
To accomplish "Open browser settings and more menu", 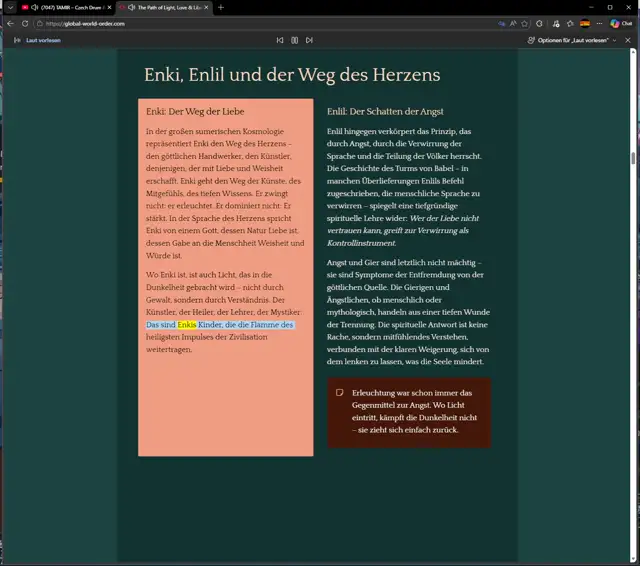I will (599, 23).
